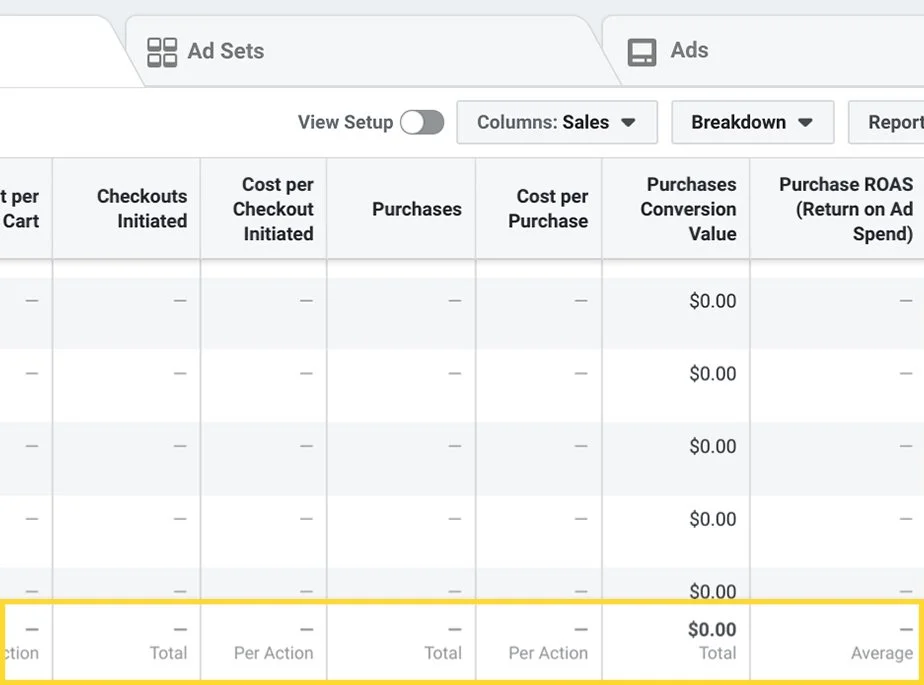Select first row's $0.00 conversion value
The image size is (924, 685).
click(x=712, y=301)
